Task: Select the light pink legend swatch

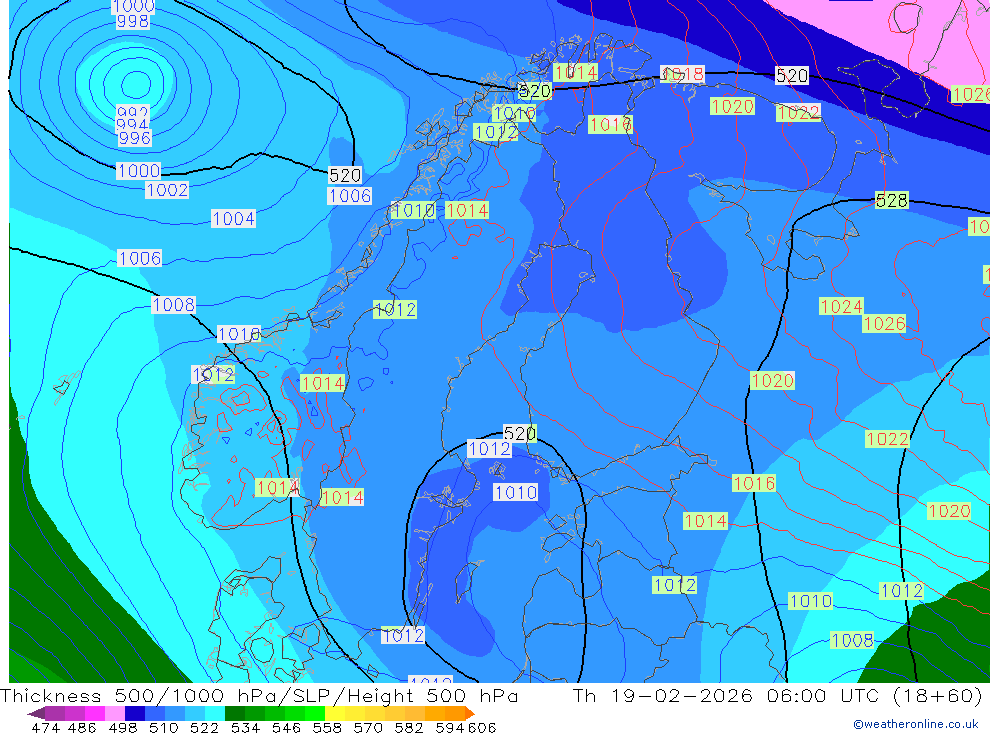Action: point(115,713)
